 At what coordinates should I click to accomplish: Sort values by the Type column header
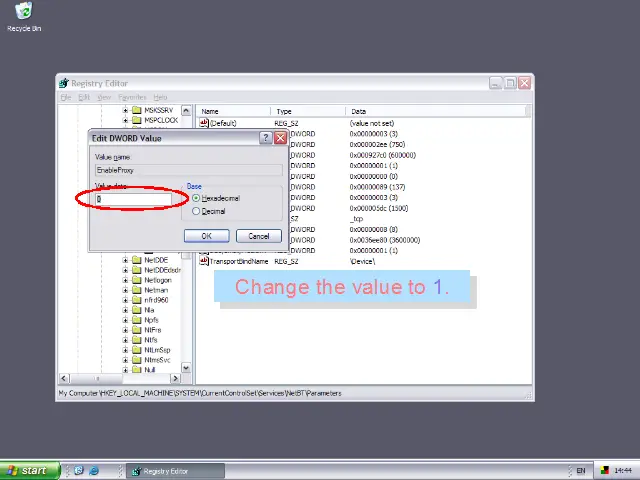pyautogui.click(x=308, y=111)
